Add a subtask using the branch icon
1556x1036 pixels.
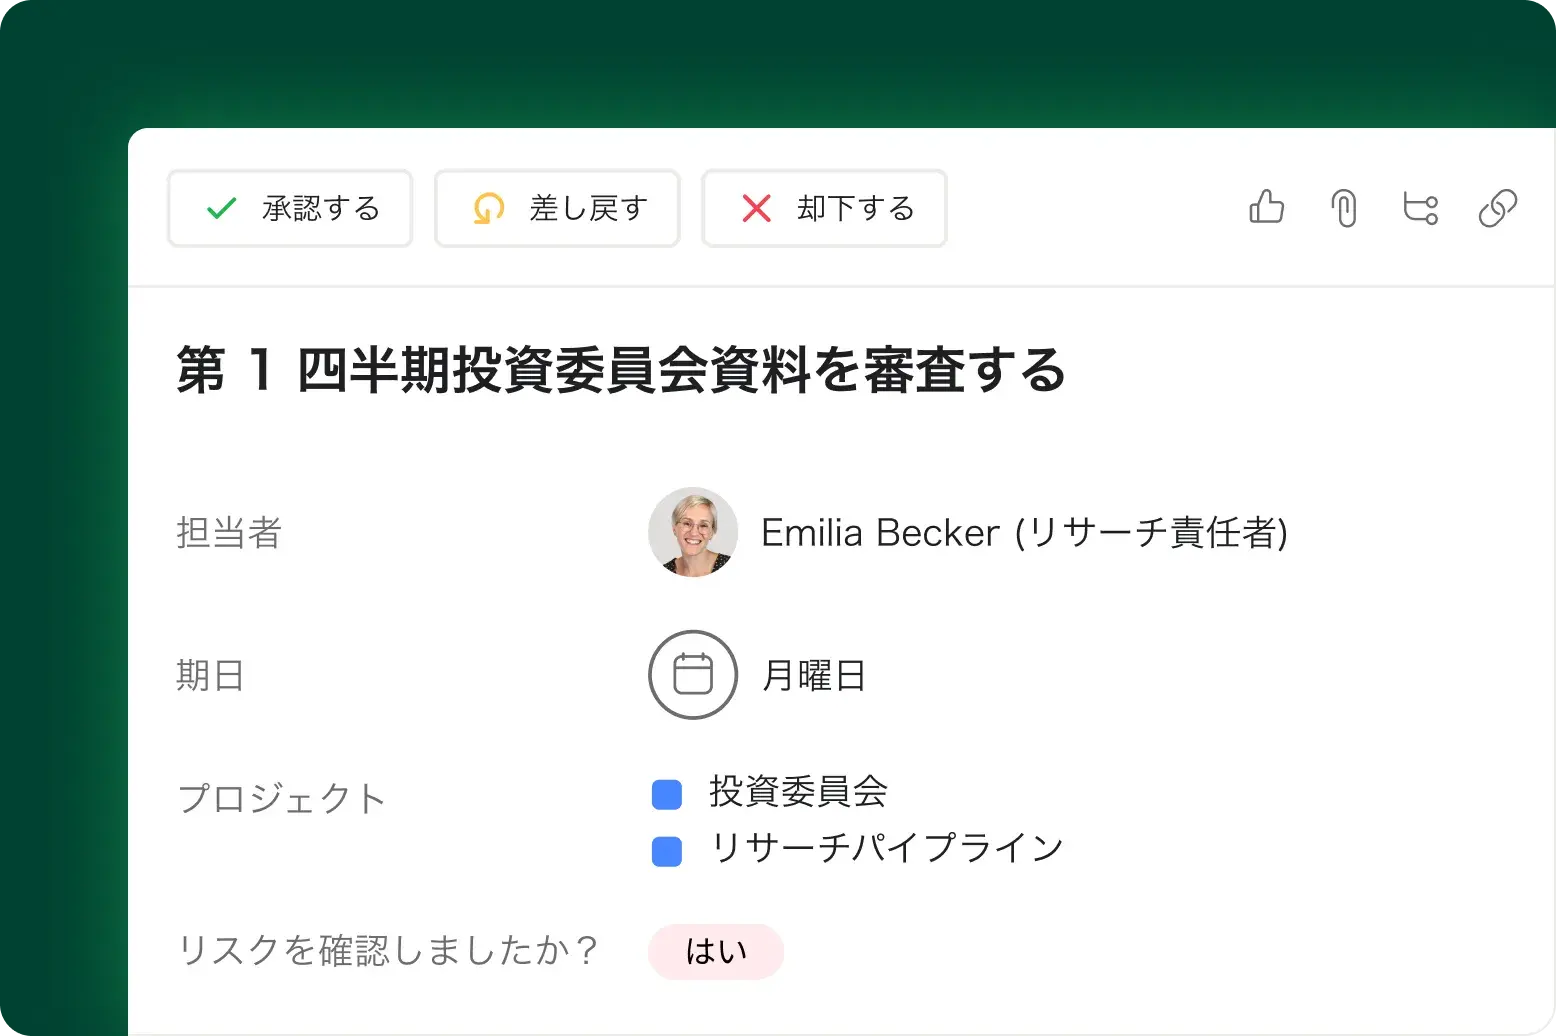click(x=1420, y=208)
